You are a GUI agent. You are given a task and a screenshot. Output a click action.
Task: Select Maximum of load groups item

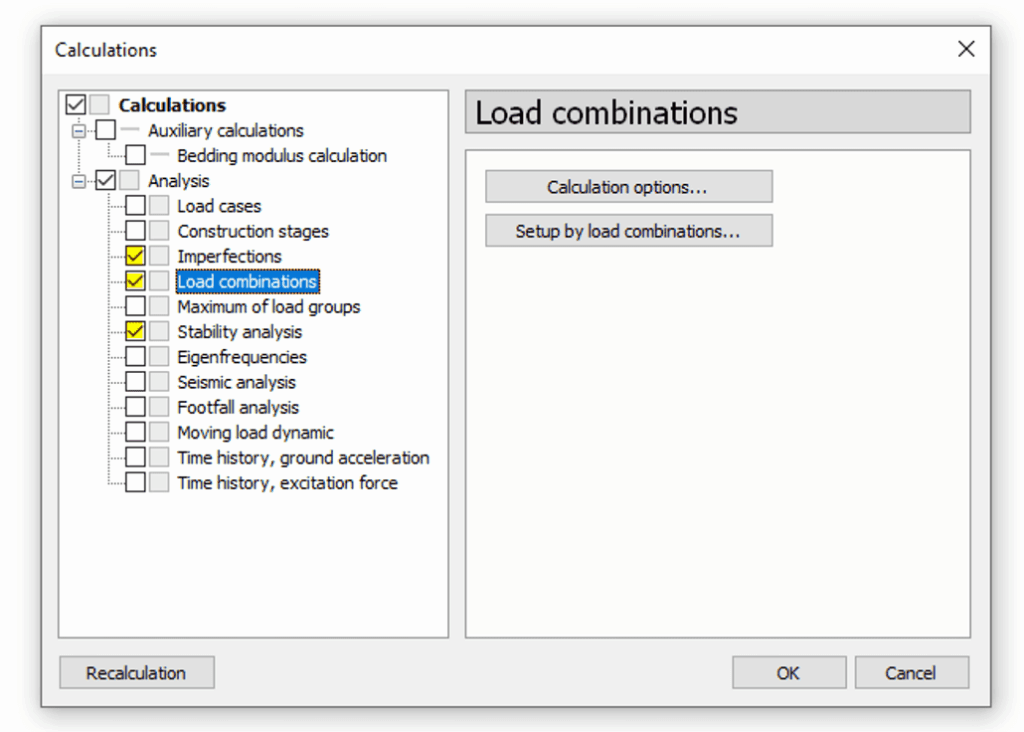pyautogui.click(x=268, y=307)
